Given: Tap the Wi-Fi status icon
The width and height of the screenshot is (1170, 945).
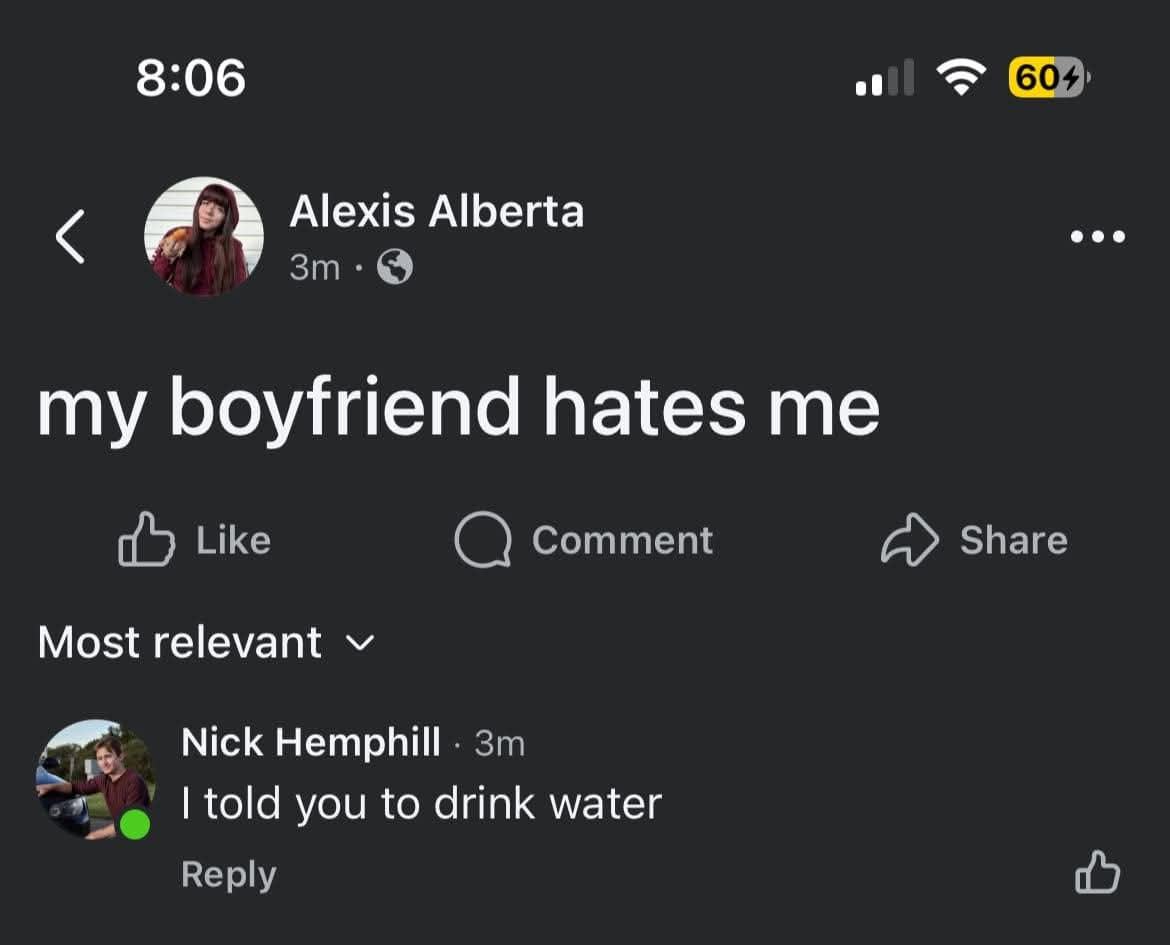Looking at the screenshot, I should (960, 77).
